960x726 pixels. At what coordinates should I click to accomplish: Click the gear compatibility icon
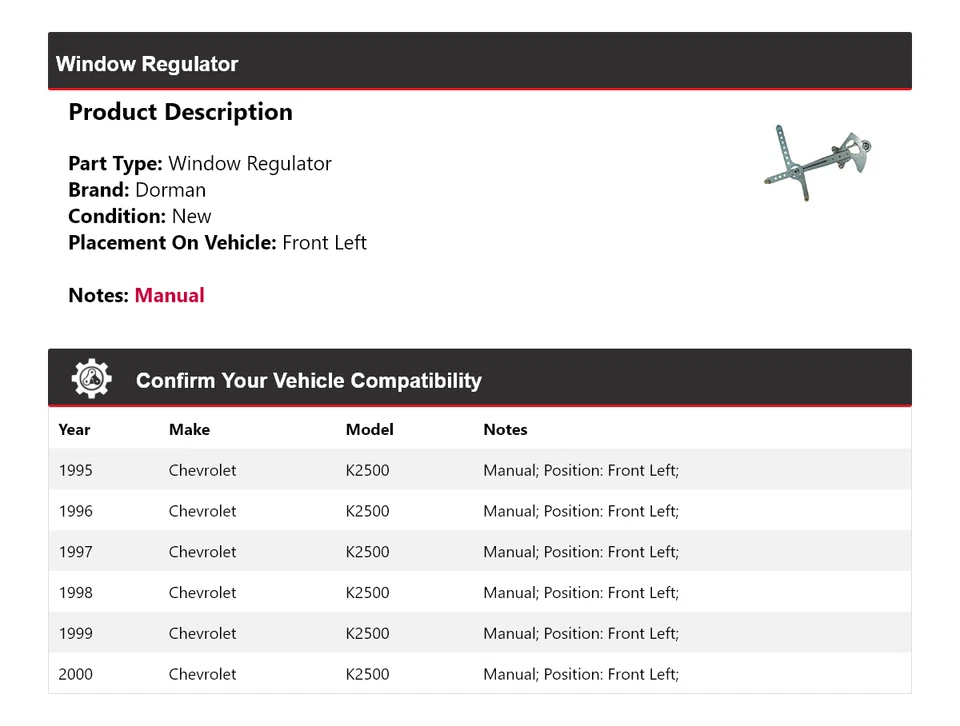coord(91,380)
